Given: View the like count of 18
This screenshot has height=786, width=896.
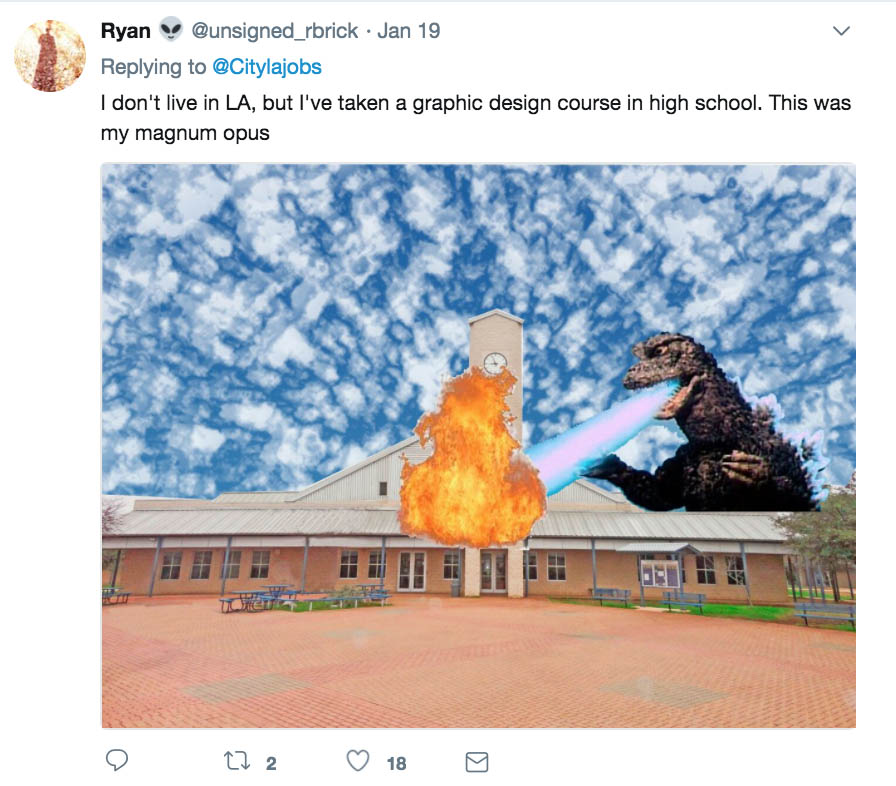Looking at the screenshot, I should [397, 763].
